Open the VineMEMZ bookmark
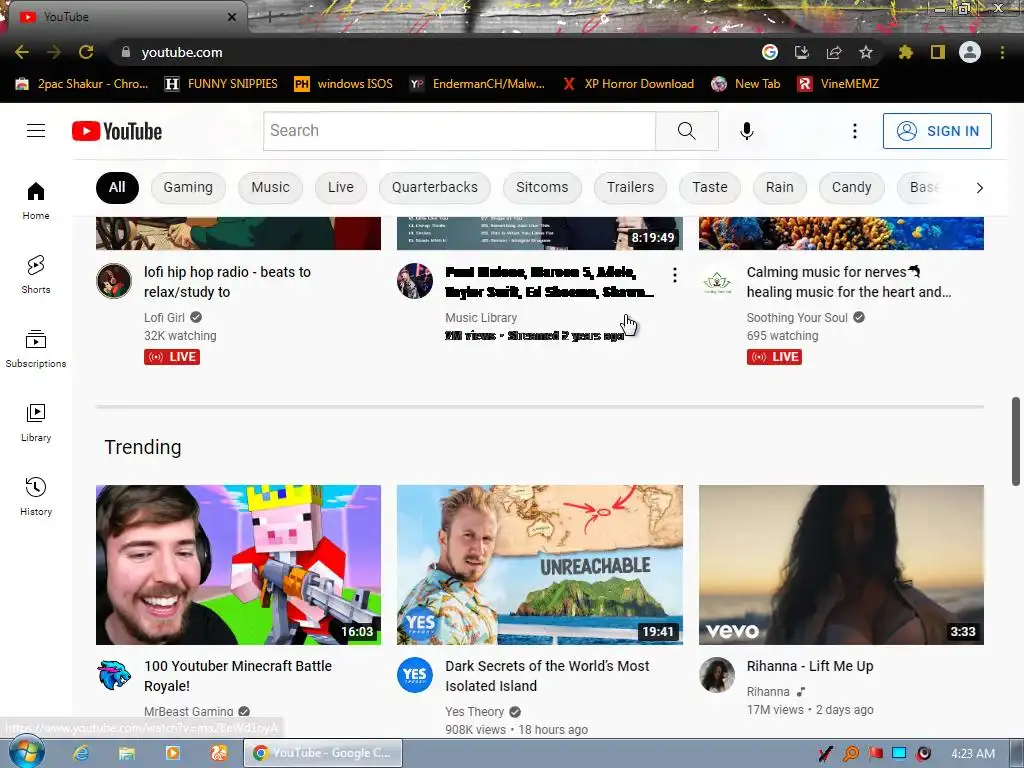 click(x=838, y=84)
